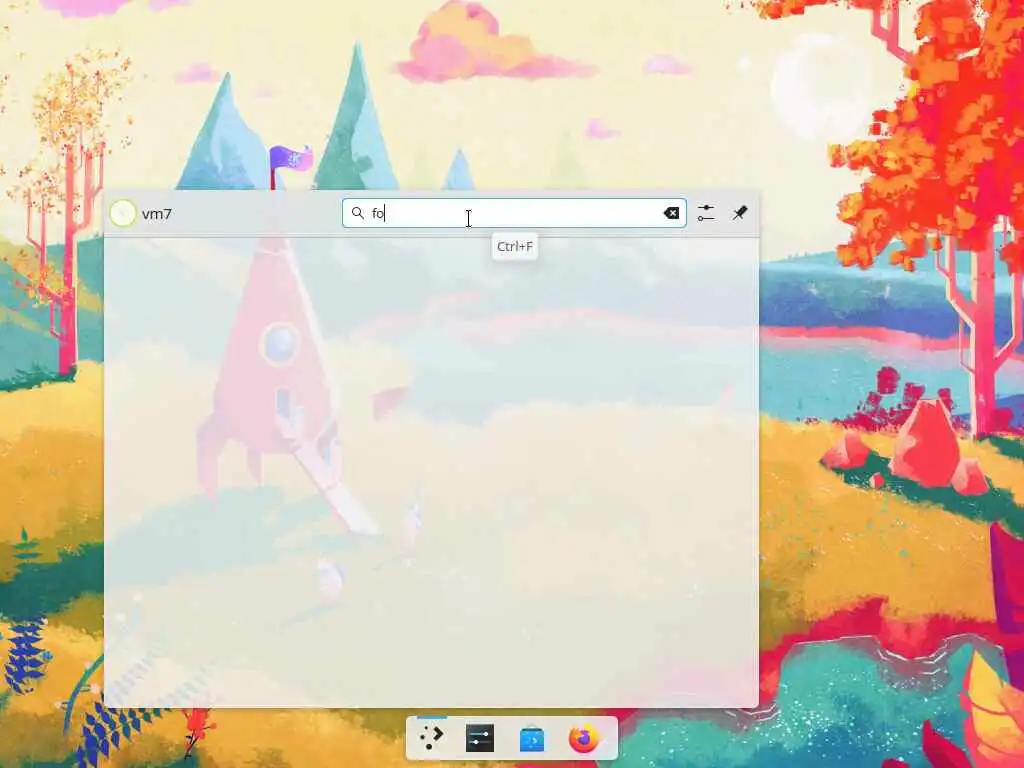Click the vm7 user avatar icon
This screenshot has width=1024, height=768.
point(123,214)
